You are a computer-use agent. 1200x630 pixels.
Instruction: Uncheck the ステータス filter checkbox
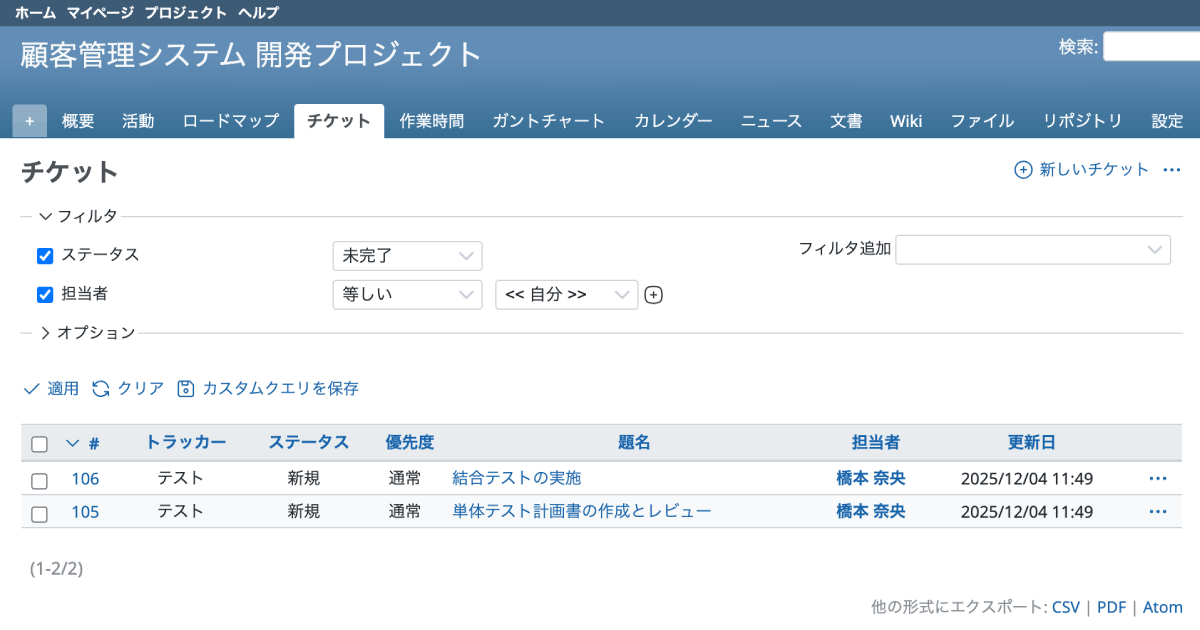[x=45, y=256]
